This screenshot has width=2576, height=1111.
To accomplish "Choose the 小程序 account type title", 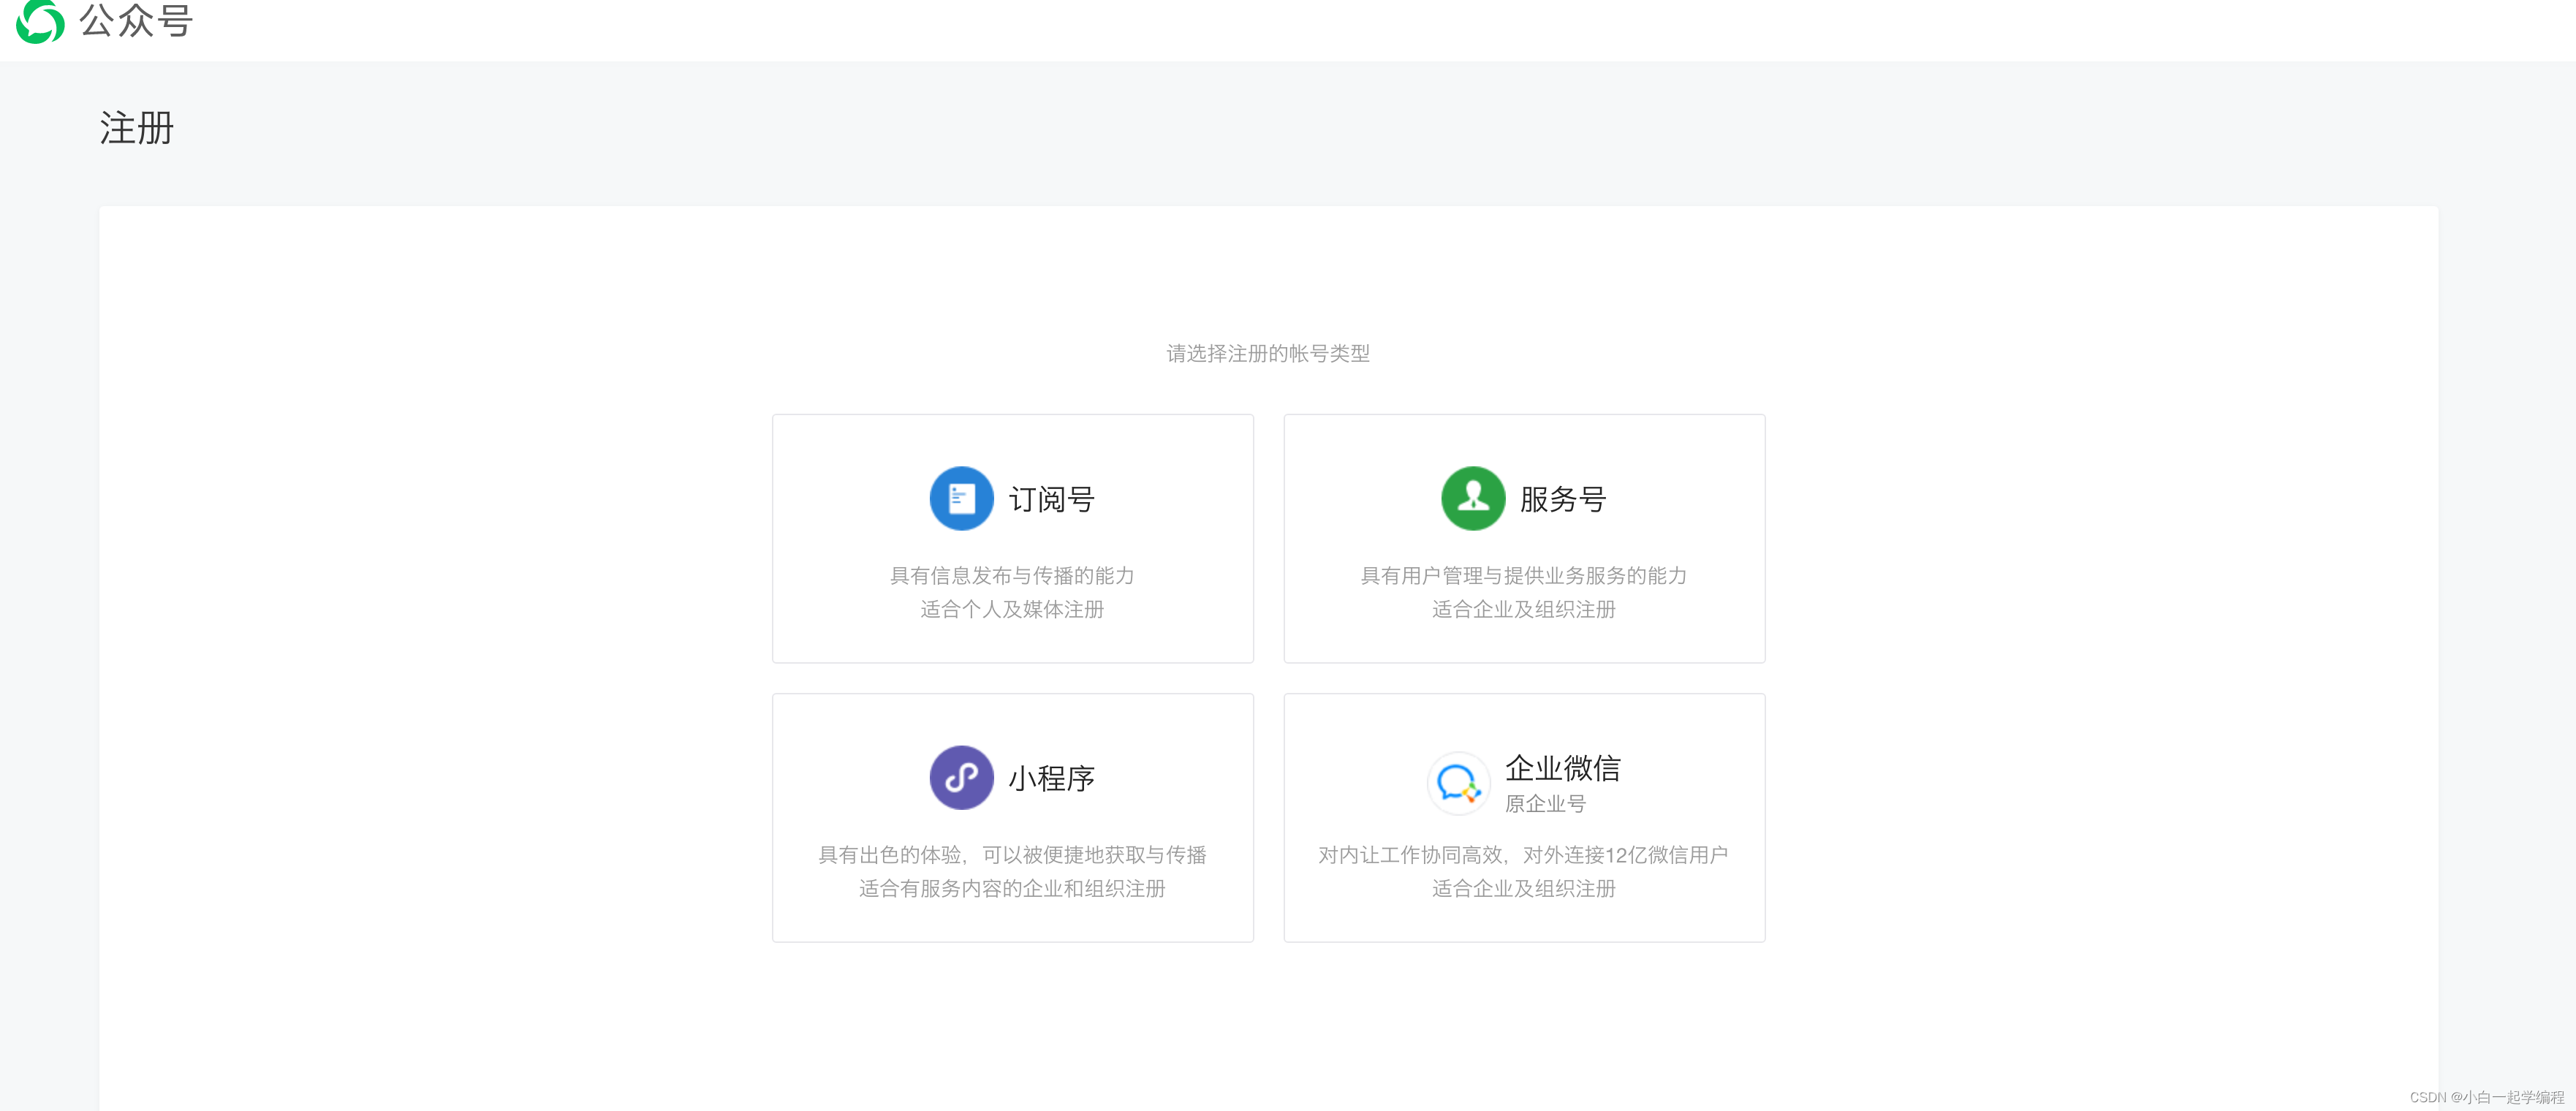I will (1051, 778).
